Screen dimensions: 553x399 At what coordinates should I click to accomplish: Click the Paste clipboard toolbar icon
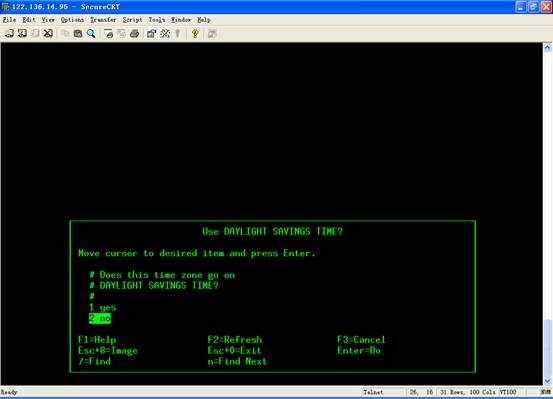tap(78, 34)
